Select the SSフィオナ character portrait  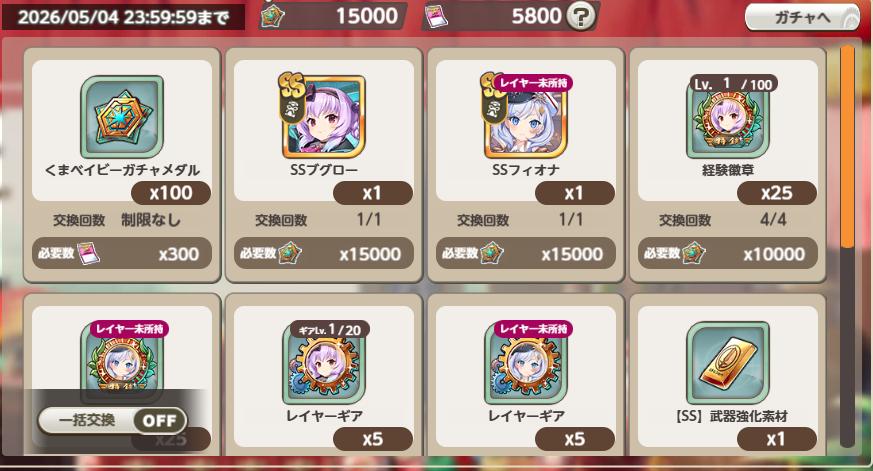click(x=526, y=117)
